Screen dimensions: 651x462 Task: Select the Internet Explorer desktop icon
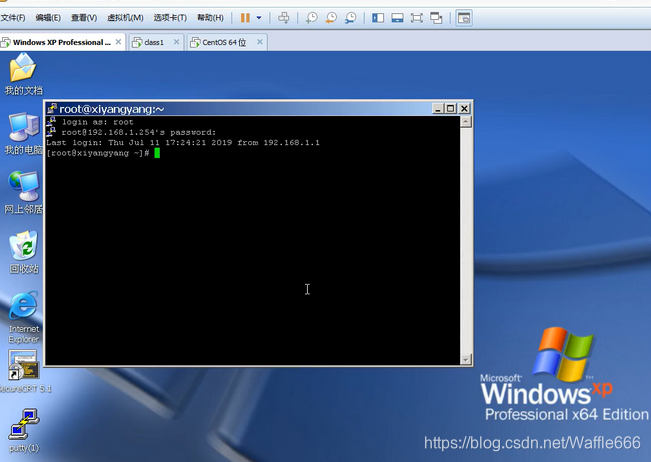pyautogui.click(x=24, y=318)
